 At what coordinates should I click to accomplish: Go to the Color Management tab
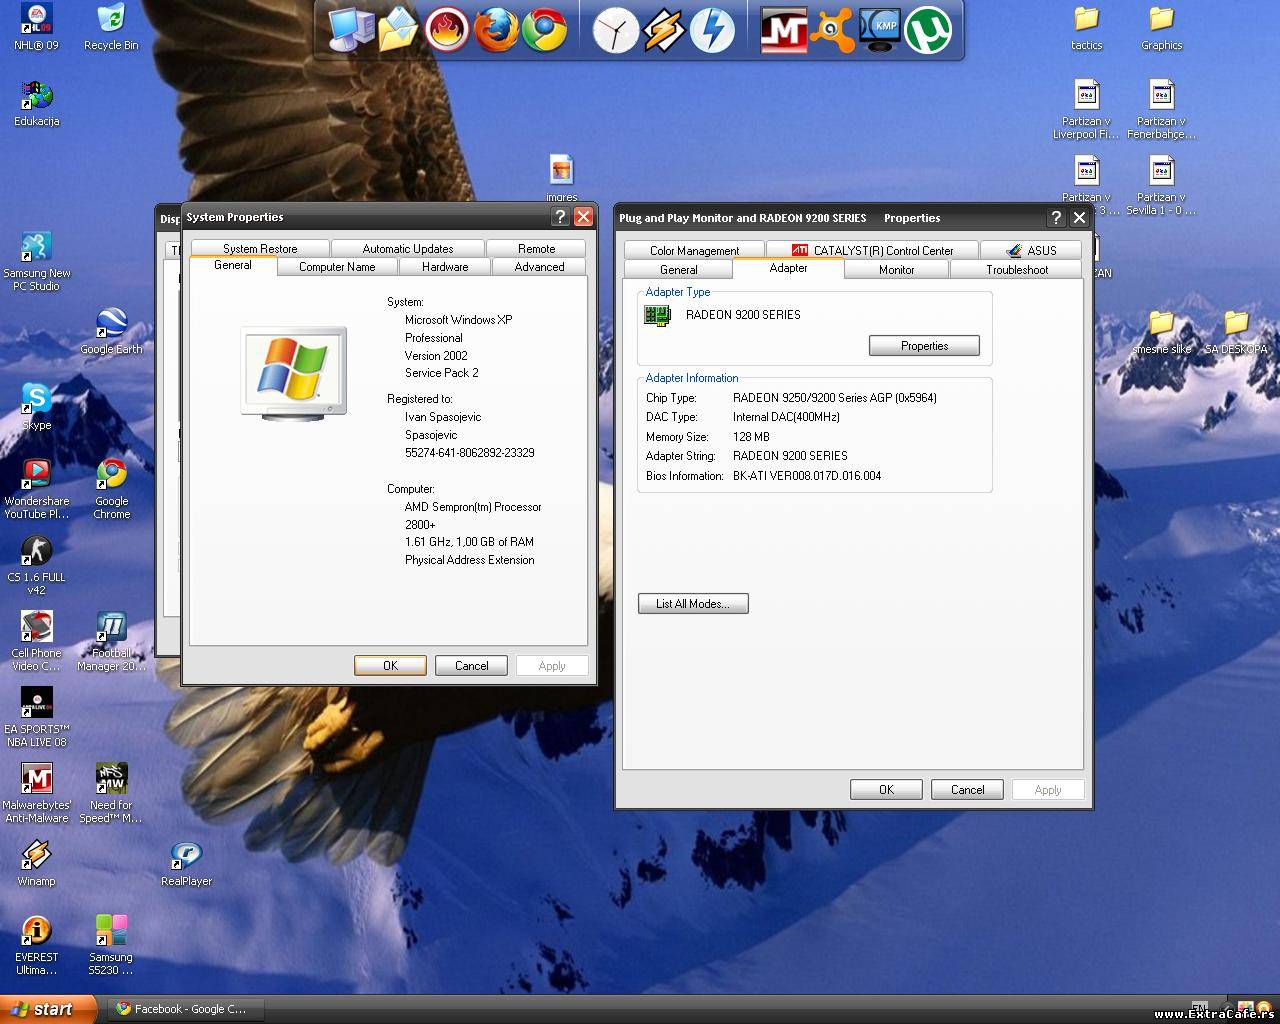point(694,251)
